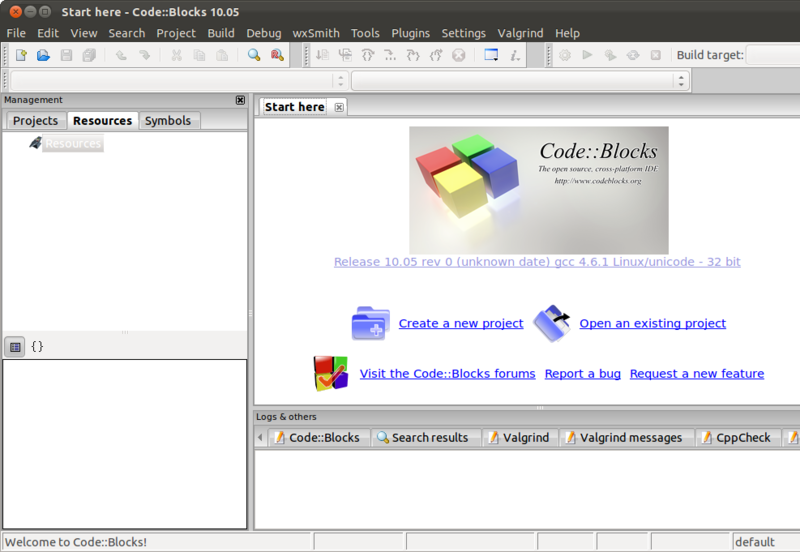
Task: Close the Start here tab
Action: coord(339,107)
